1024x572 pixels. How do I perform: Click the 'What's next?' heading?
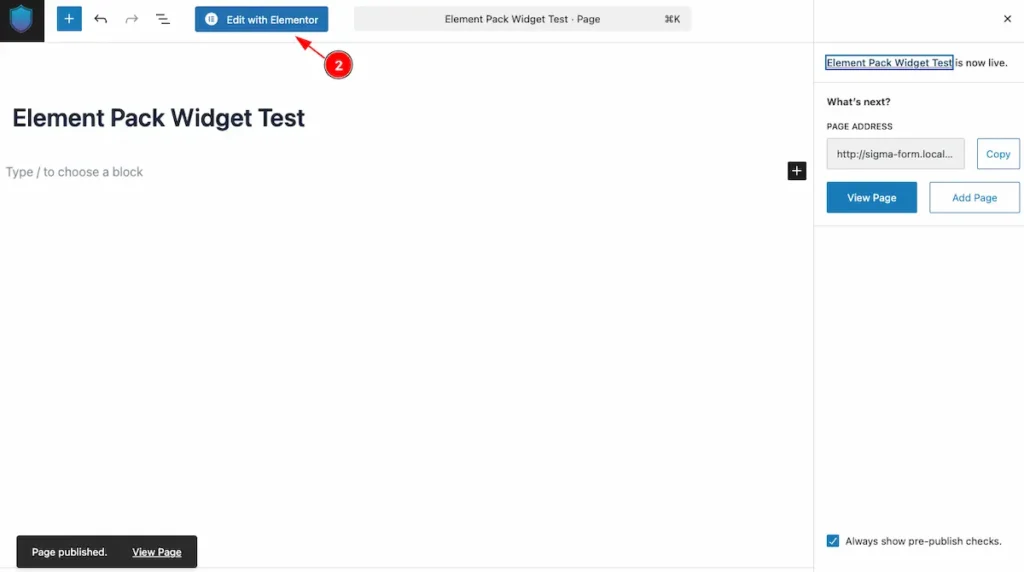pyautogui.click(x=858, y=102)
